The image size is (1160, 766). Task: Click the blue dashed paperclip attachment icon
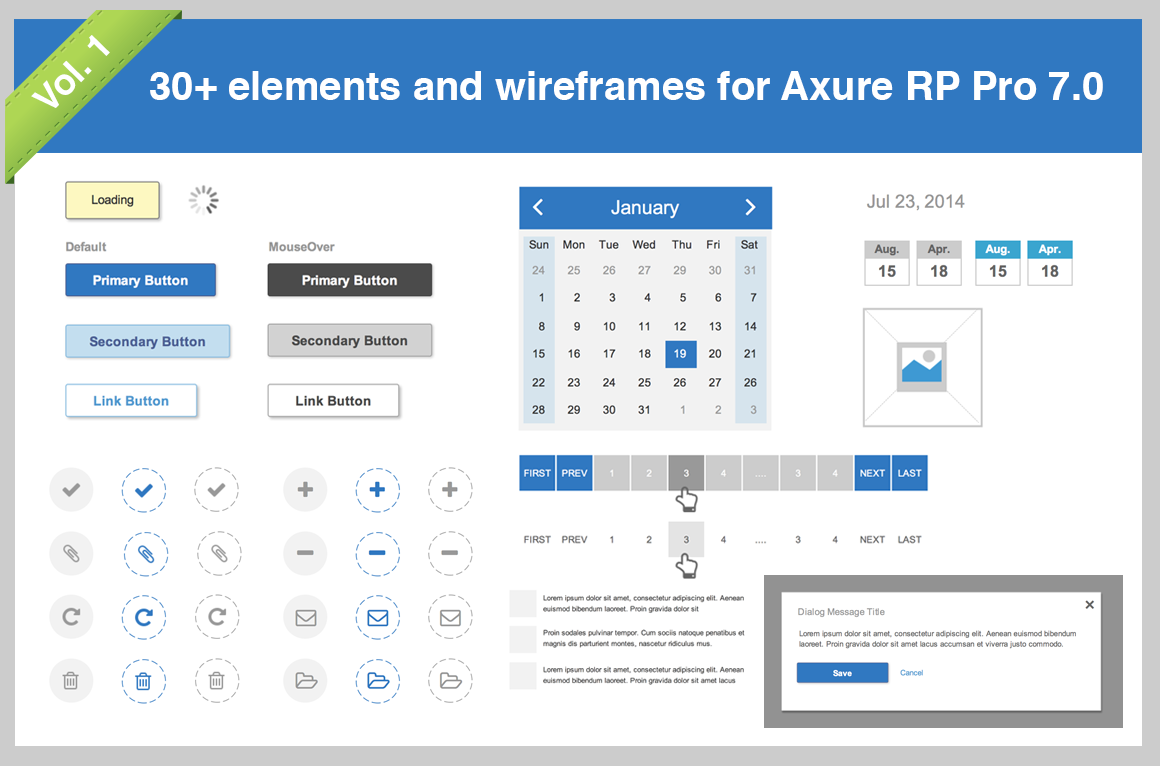(144, 554)
